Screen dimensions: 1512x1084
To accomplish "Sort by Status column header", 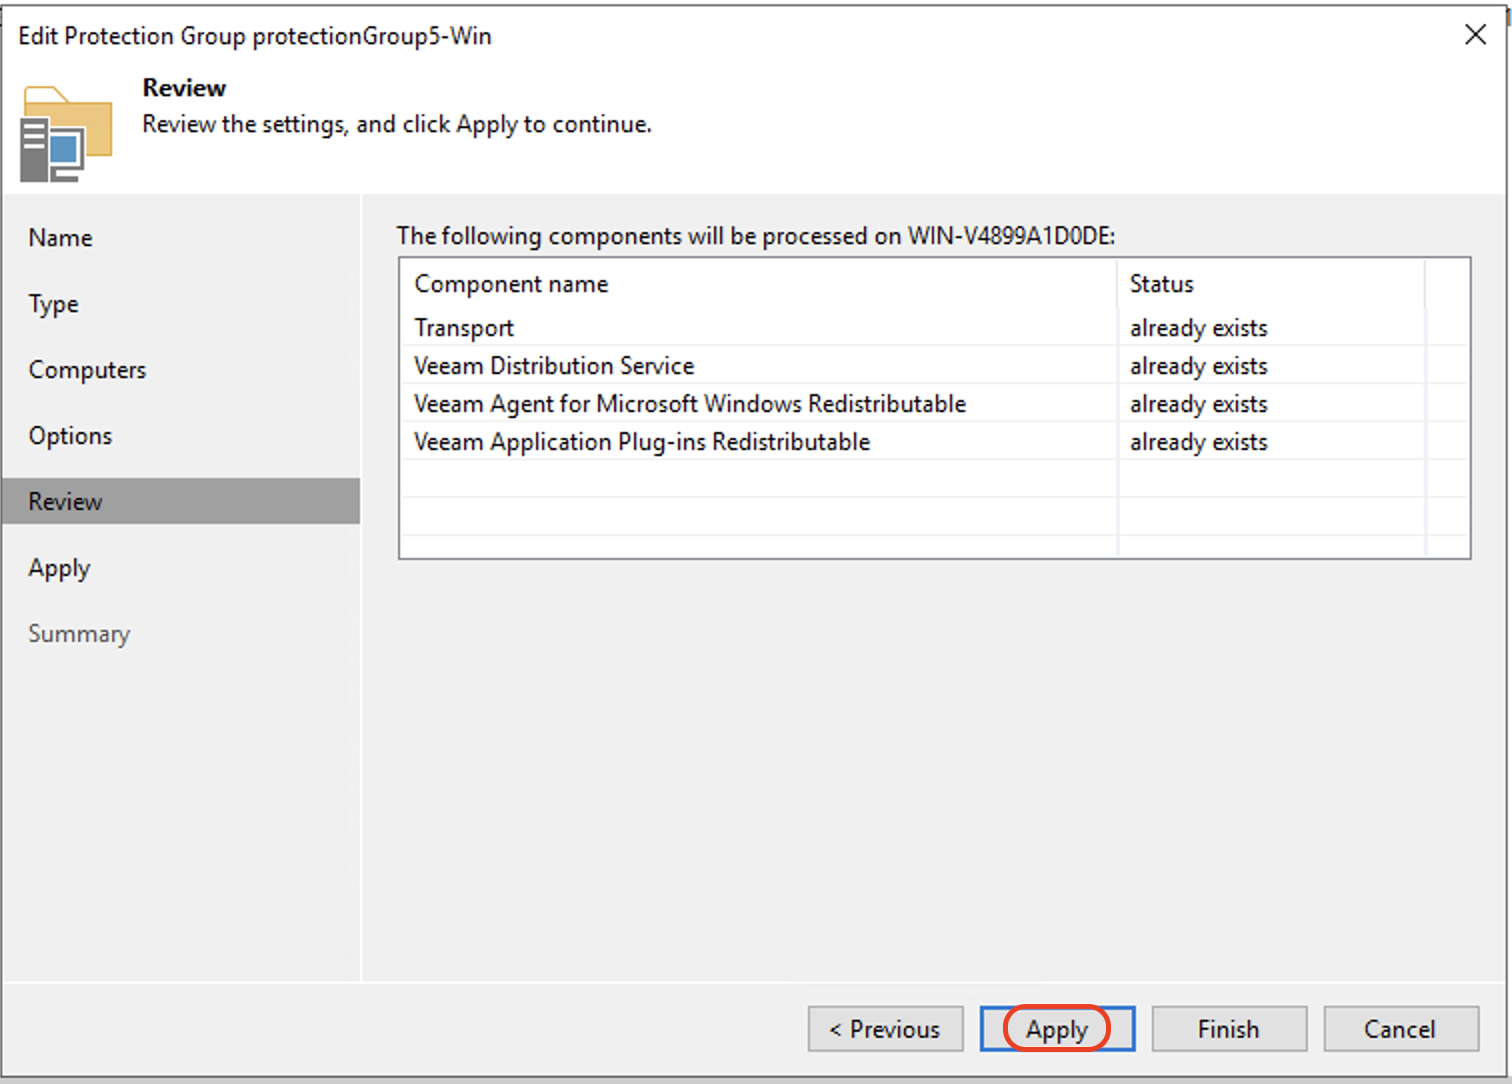I will (x=1270, y=284).
